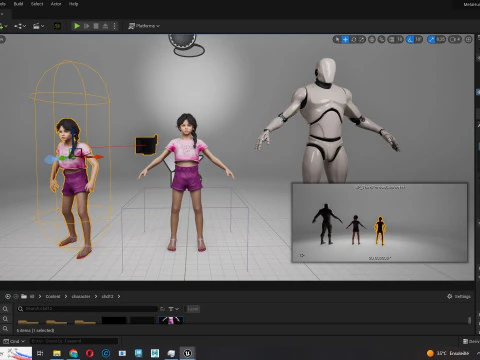Open the Actor menu

[56, 4]
